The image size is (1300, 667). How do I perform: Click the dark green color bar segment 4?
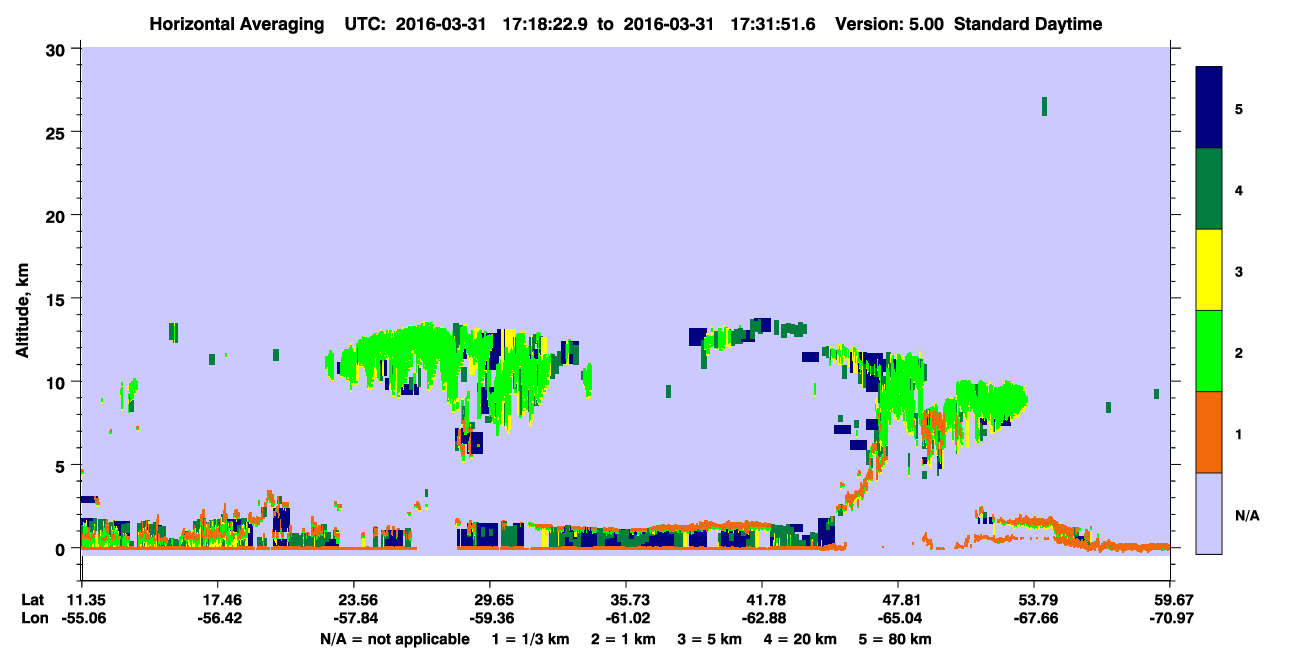tap(1209, 189)
